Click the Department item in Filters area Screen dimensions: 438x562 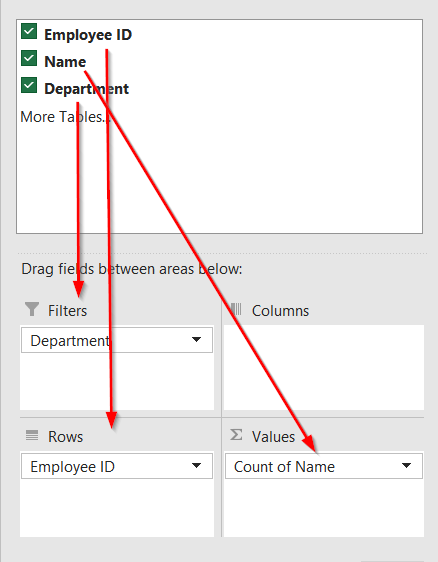coord(117,339)
